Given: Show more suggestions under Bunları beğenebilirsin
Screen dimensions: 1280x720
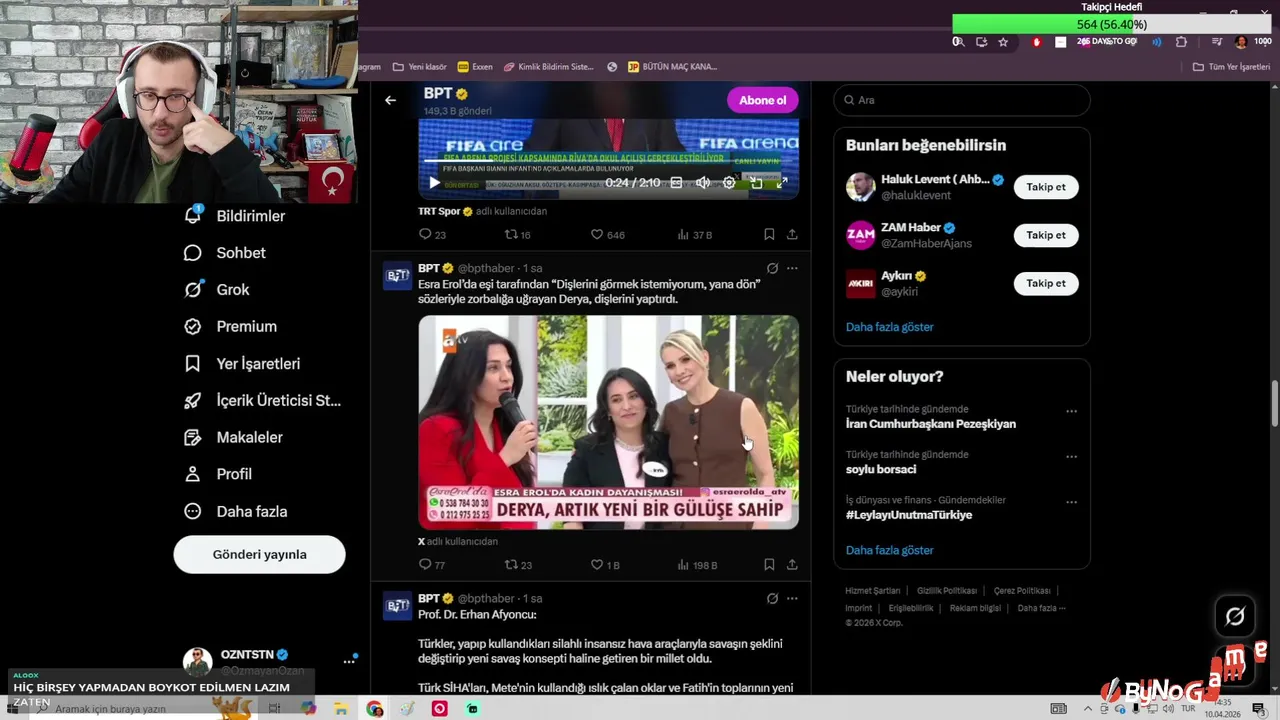Looking at the screenshot, I should [889, 327].
